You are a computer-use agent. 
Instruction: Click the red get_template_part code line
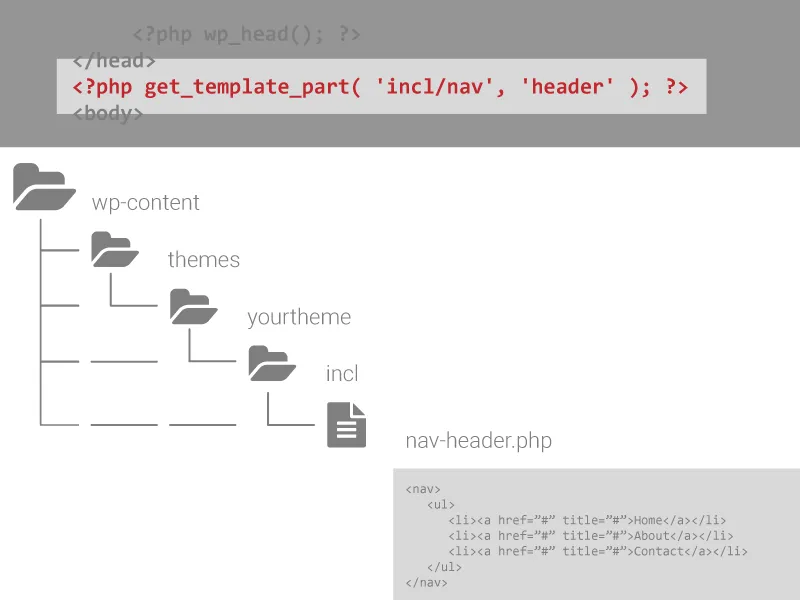click(x=380, y=87)
